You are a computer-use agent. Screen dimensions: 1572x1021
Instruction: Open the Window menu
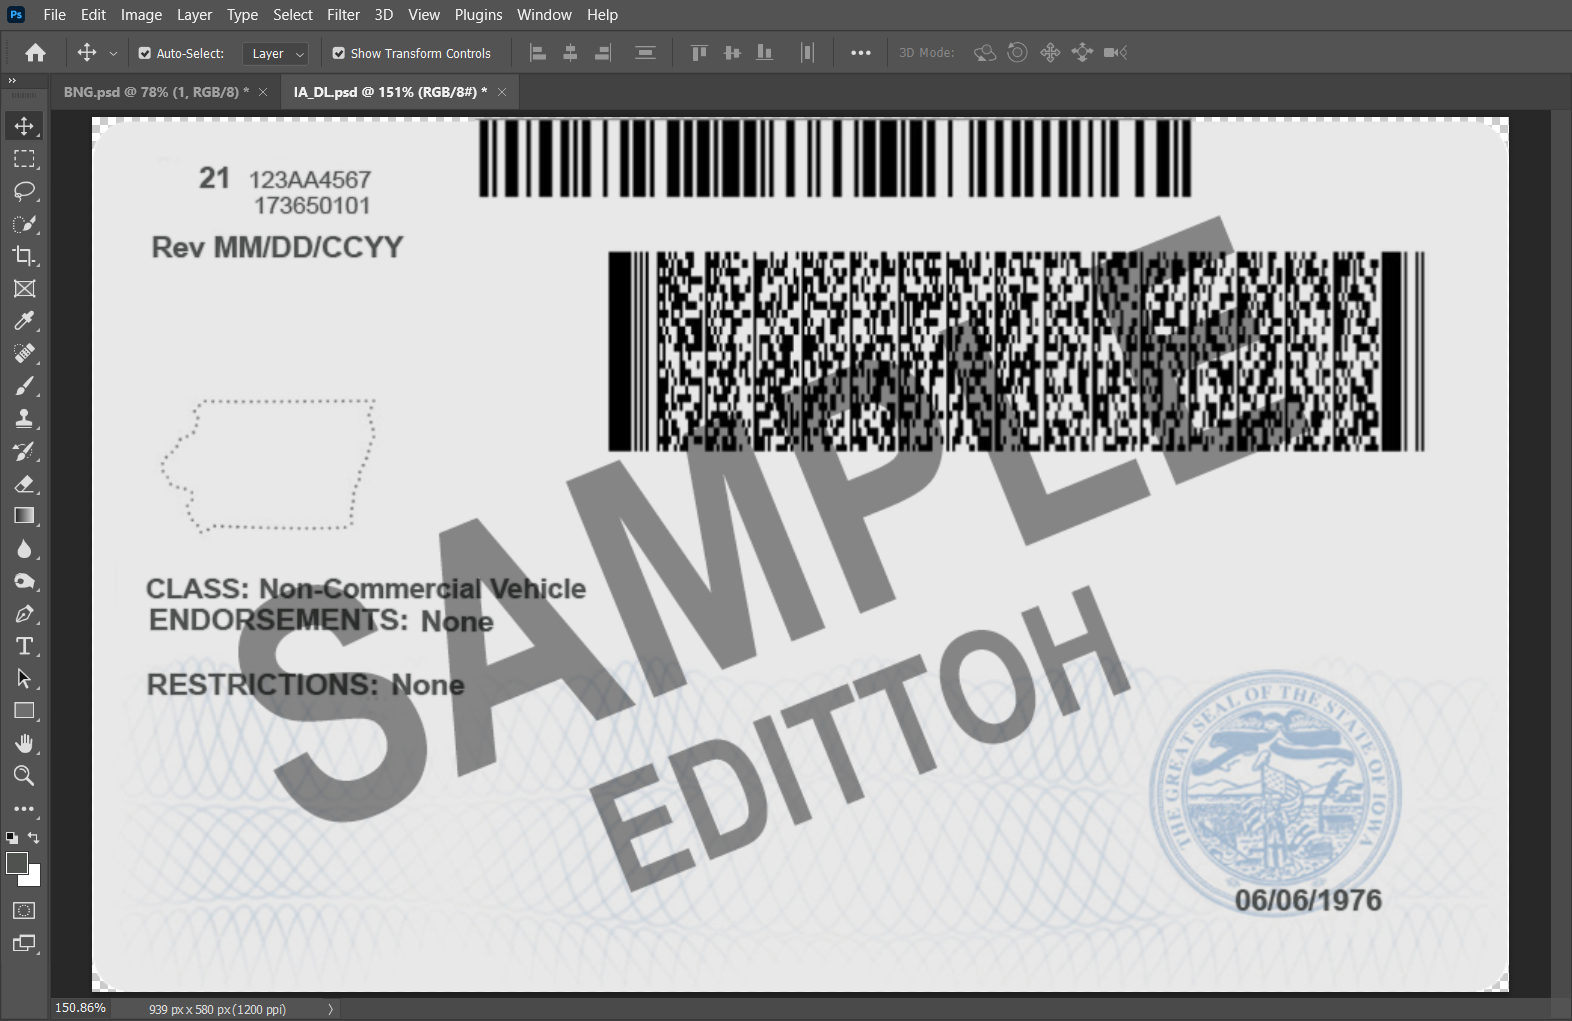click(544, 15)
